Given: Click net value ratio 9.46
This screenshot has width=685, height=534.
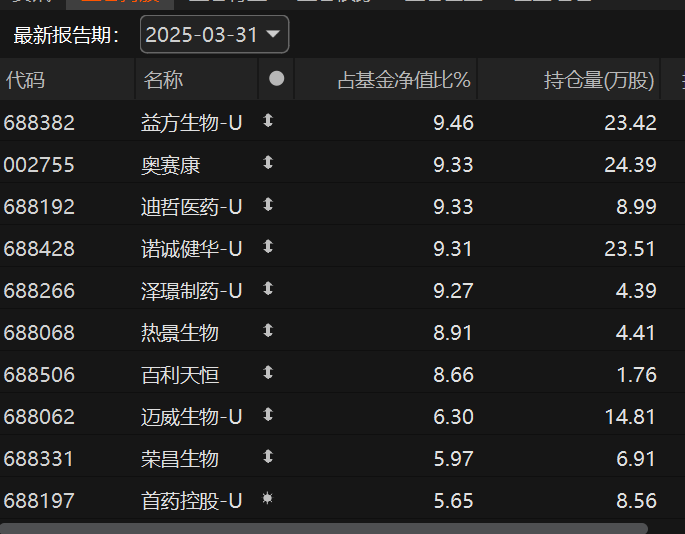Looking at the screenshot, I should click(453, 123).
